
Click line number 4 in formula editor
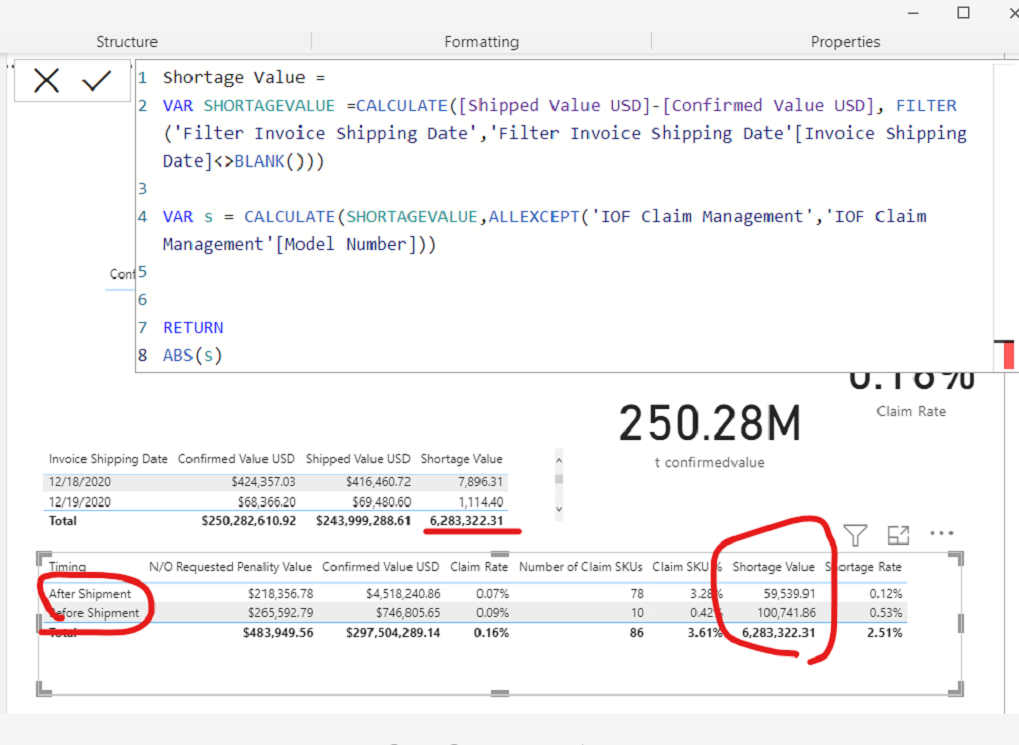pos(142,216)
